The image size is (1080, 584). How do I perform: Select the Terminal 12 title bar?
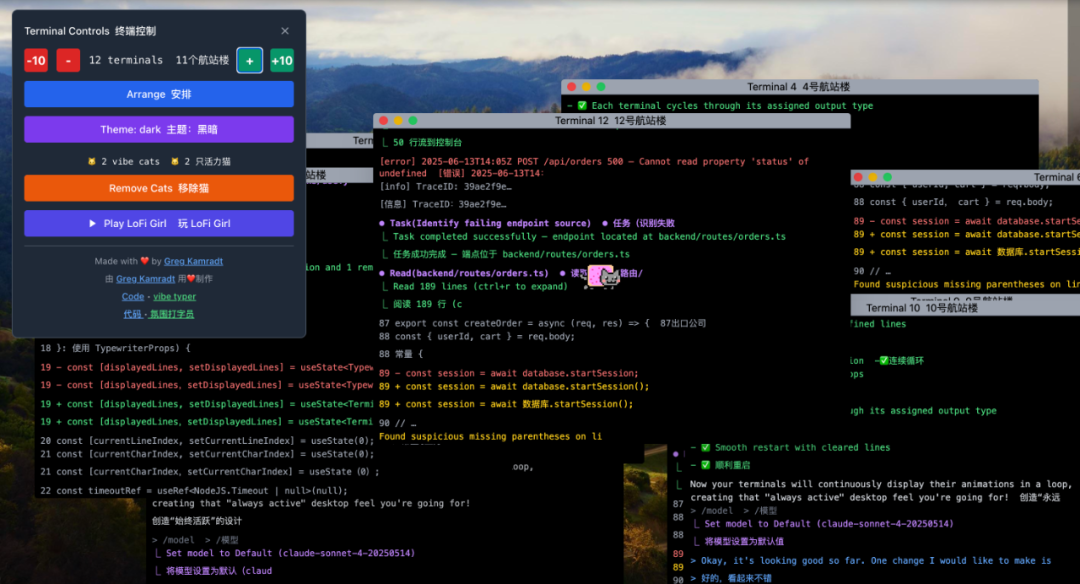click(x=612, y=121)
